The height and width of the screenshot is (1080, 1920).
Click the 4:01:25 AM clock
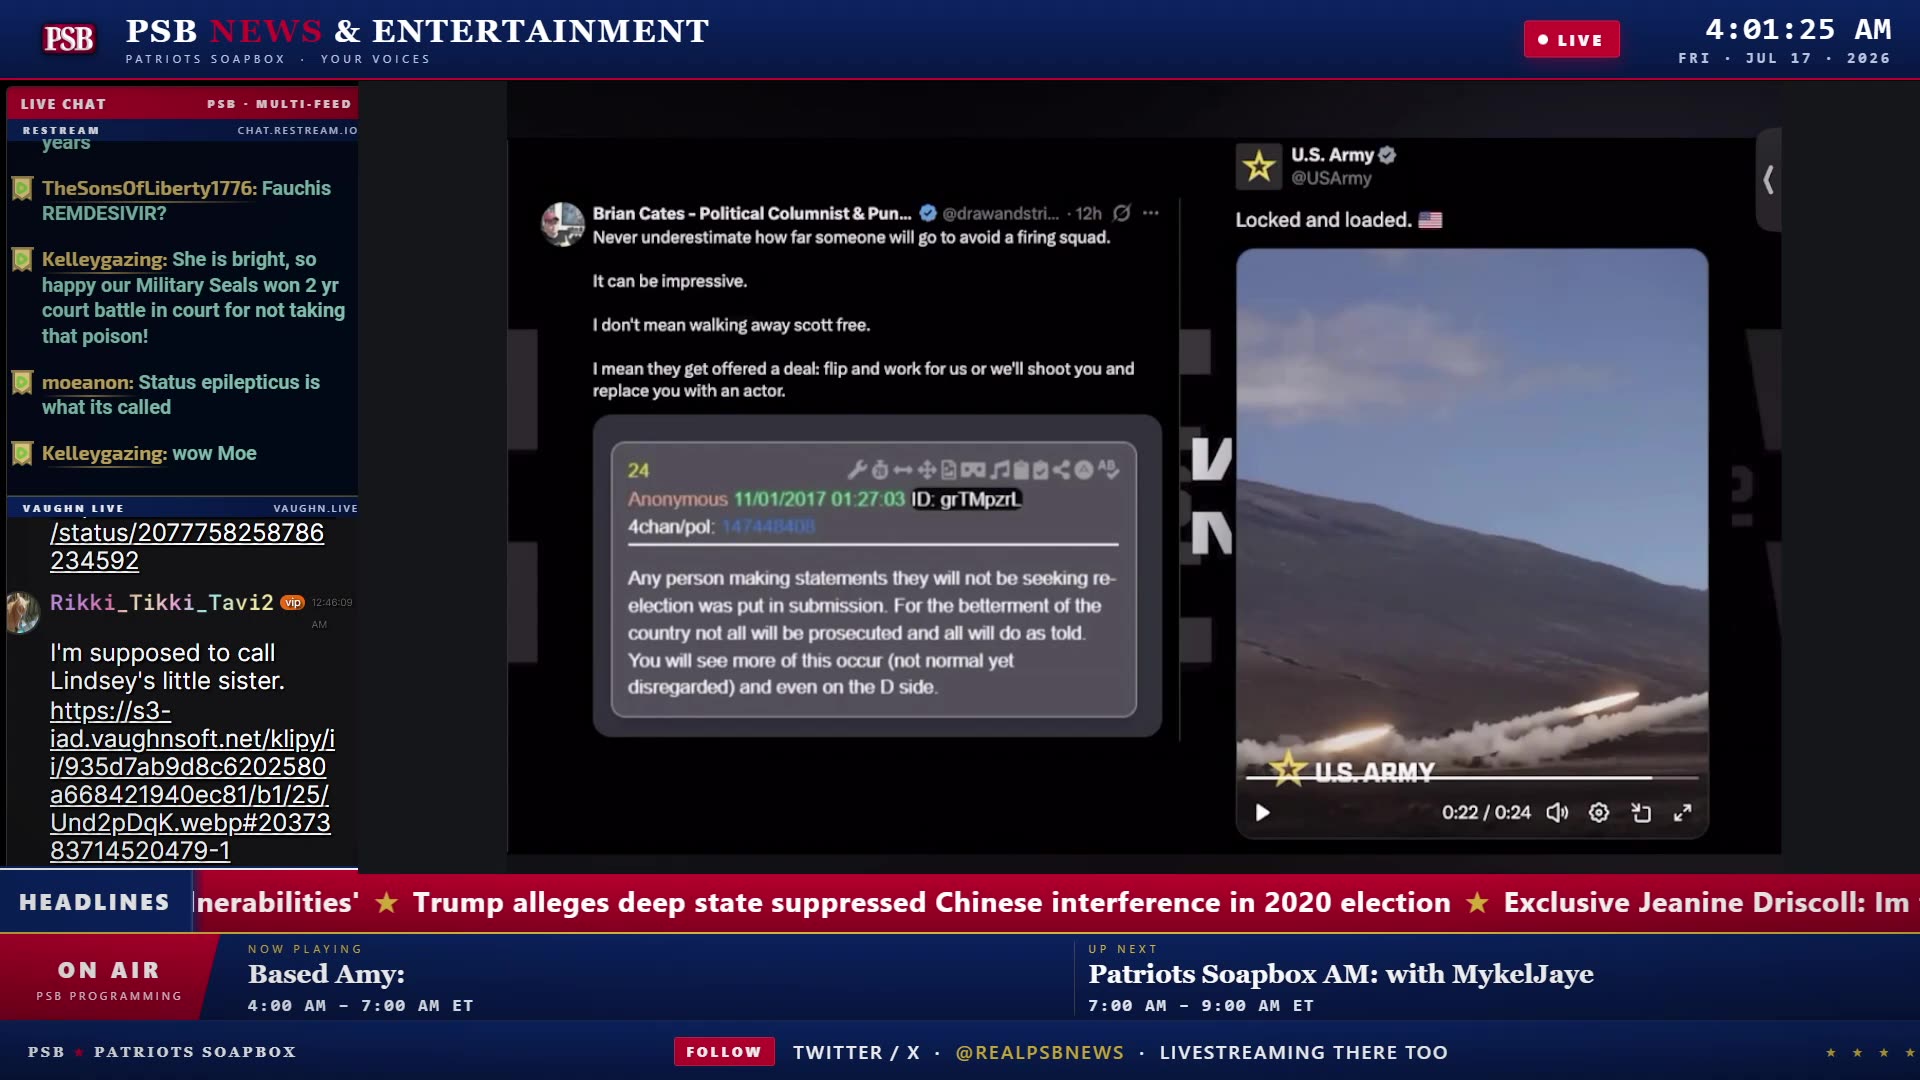(x=1798, y=29)
